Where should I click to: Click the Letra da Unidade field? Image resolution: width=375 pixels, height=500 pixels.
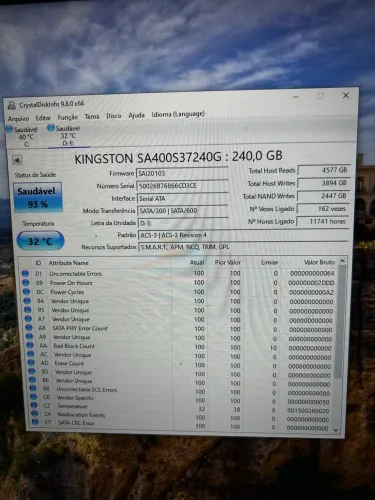(x=183, y=223)
